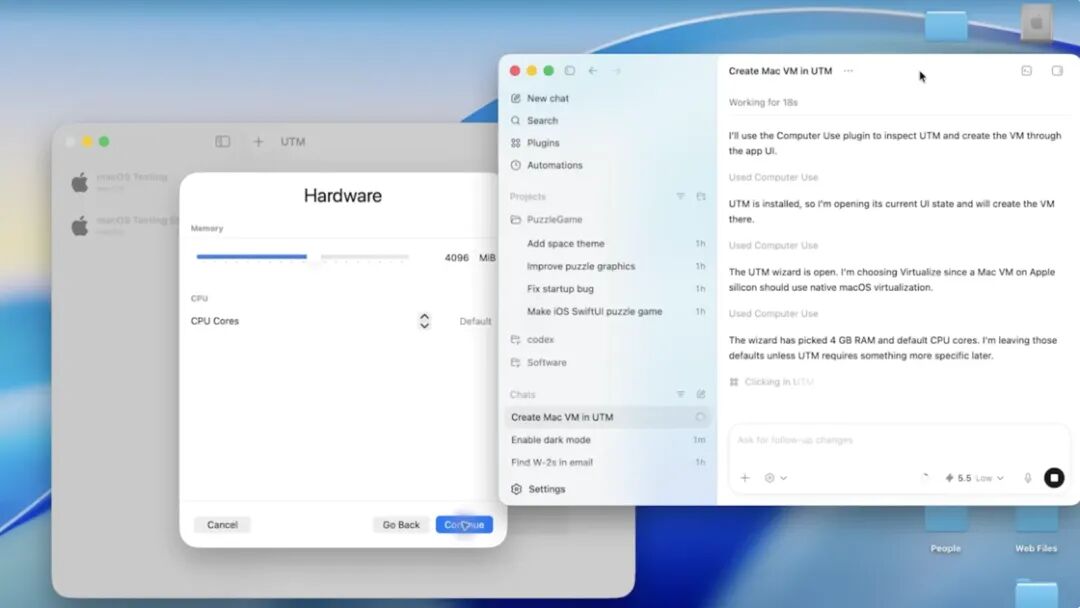Screen dimensions: 1080x608
Task: Click the plus attachment icon in the composer
Action: (745, 478)
